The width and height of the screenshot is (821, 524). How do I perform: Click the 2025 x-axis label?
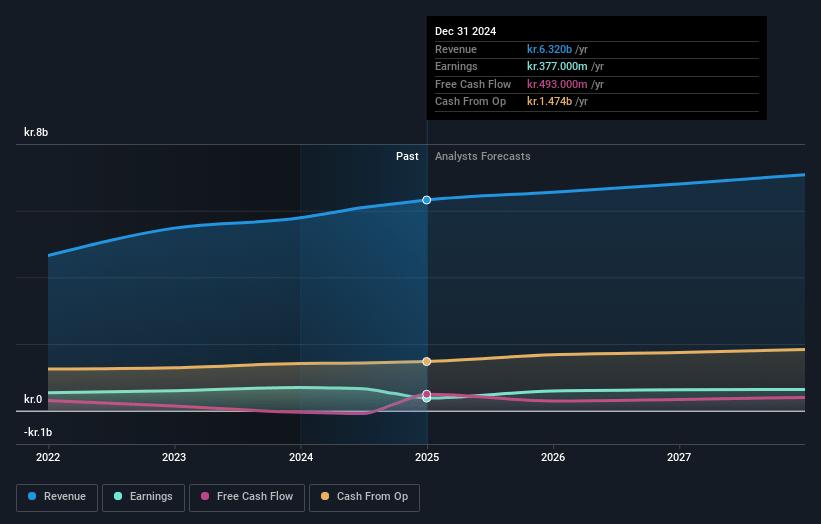click(427, 457)
